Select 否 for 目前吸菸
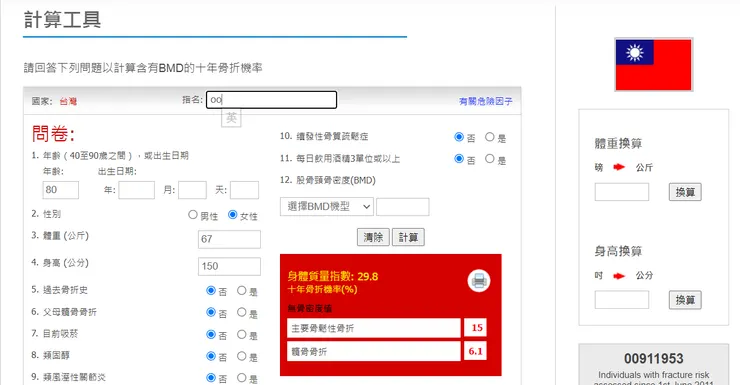The height and width of the screenshot is (385, 740). 211,335
